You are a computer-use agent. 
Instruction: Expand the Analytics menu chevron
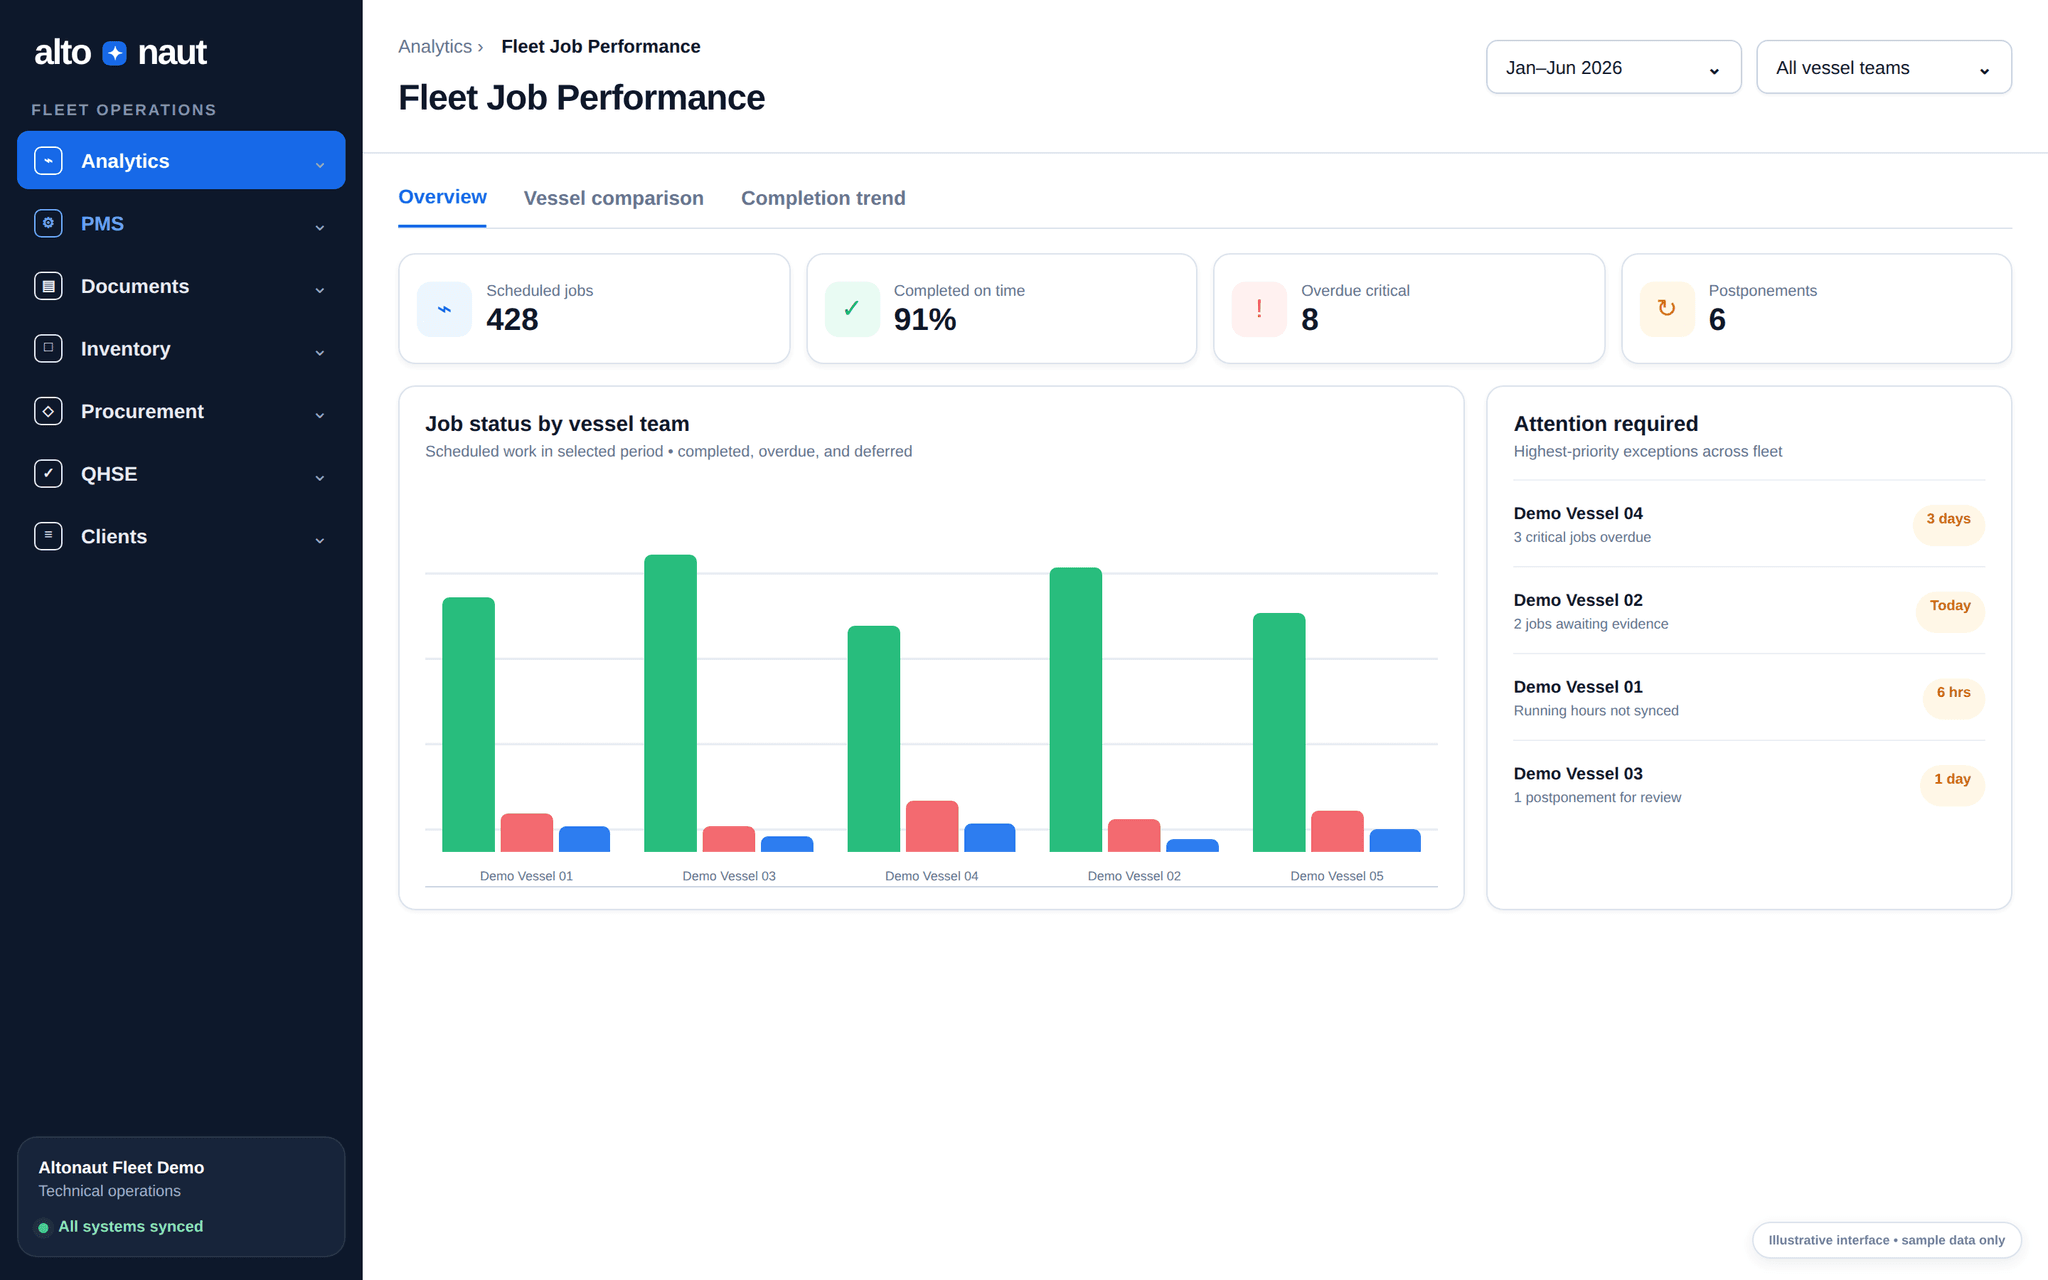(320, 164)
